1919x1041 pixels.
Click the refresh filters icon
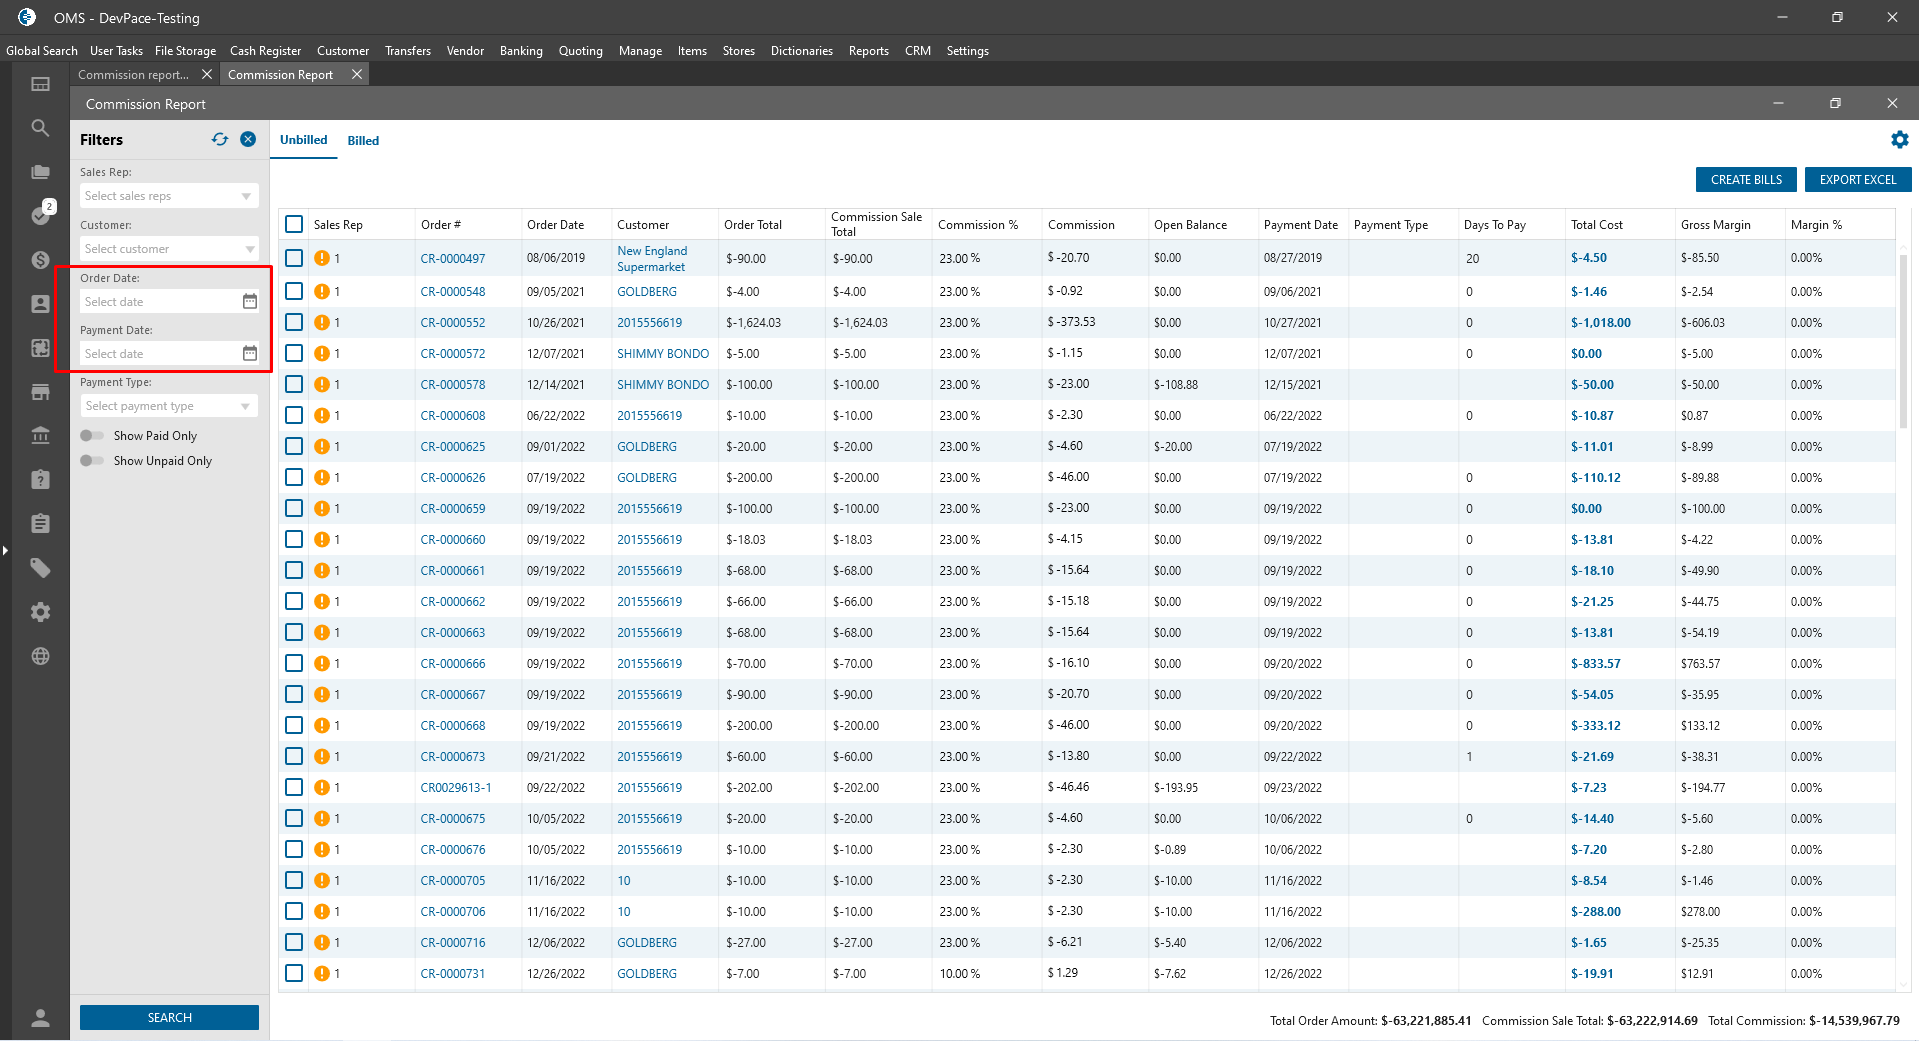[x=220, y=140]
